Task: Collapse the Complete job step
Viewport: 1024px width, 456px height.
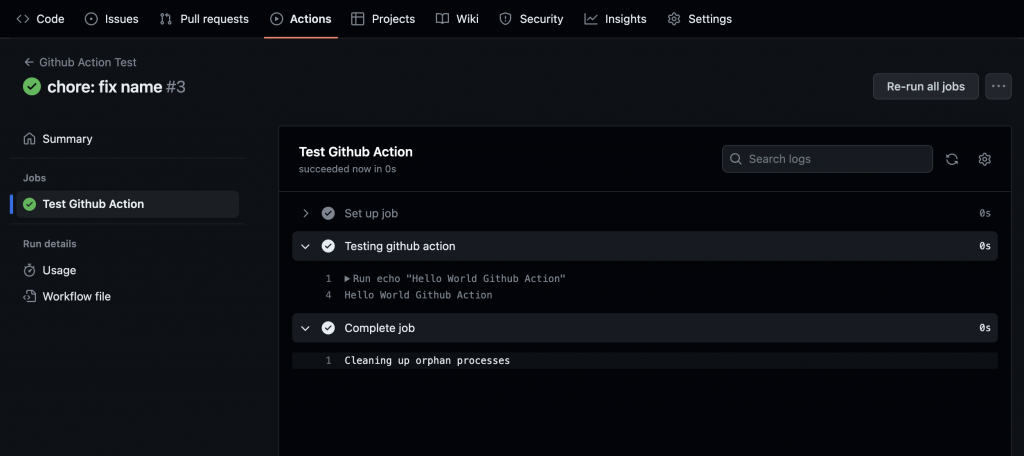Action: pyautogui.click(x=306, y=328)
